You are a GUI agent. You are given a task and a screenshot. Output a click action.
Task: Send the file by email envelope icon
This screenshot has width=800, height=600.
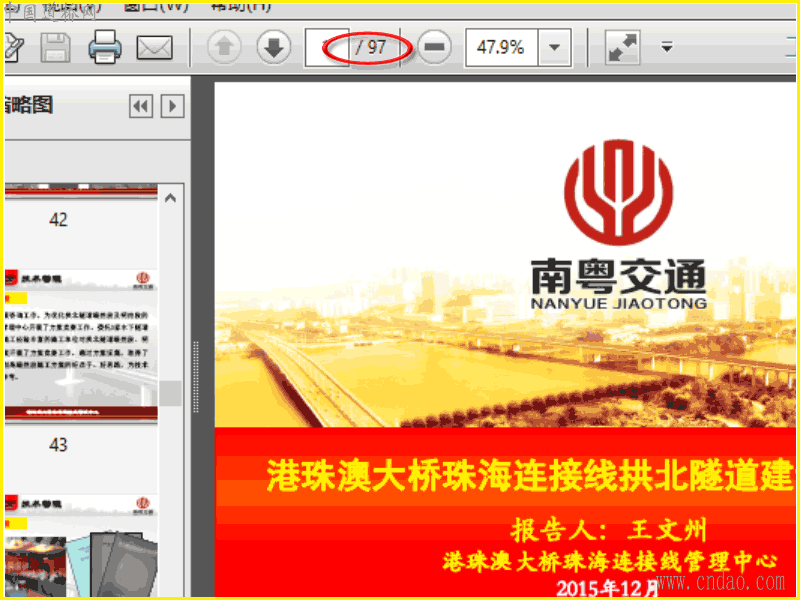pyautogui.click(x=155, y=48)
